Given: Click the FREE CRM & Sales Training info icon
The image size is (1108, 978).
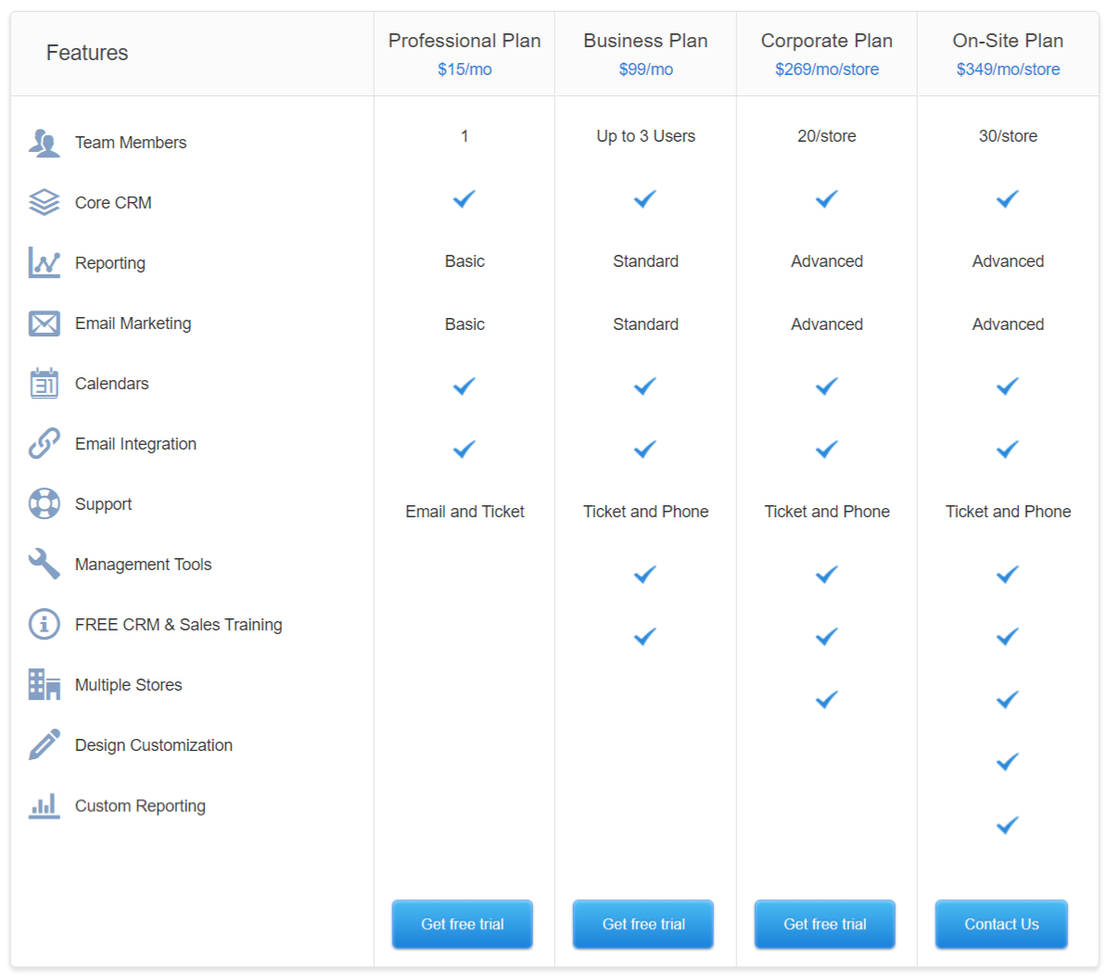Looking at the screenshot, I should coord(44,624).
